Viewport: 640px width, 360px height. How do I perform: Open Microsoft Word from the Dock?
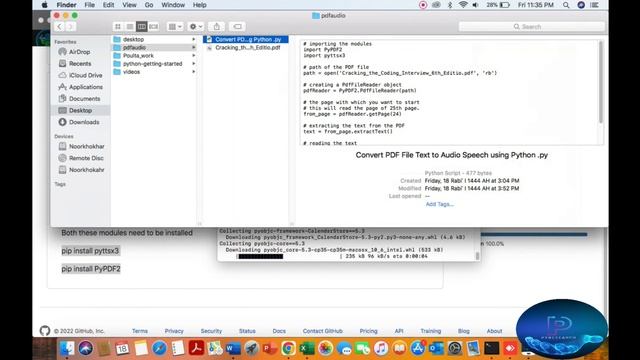(233, 348)
